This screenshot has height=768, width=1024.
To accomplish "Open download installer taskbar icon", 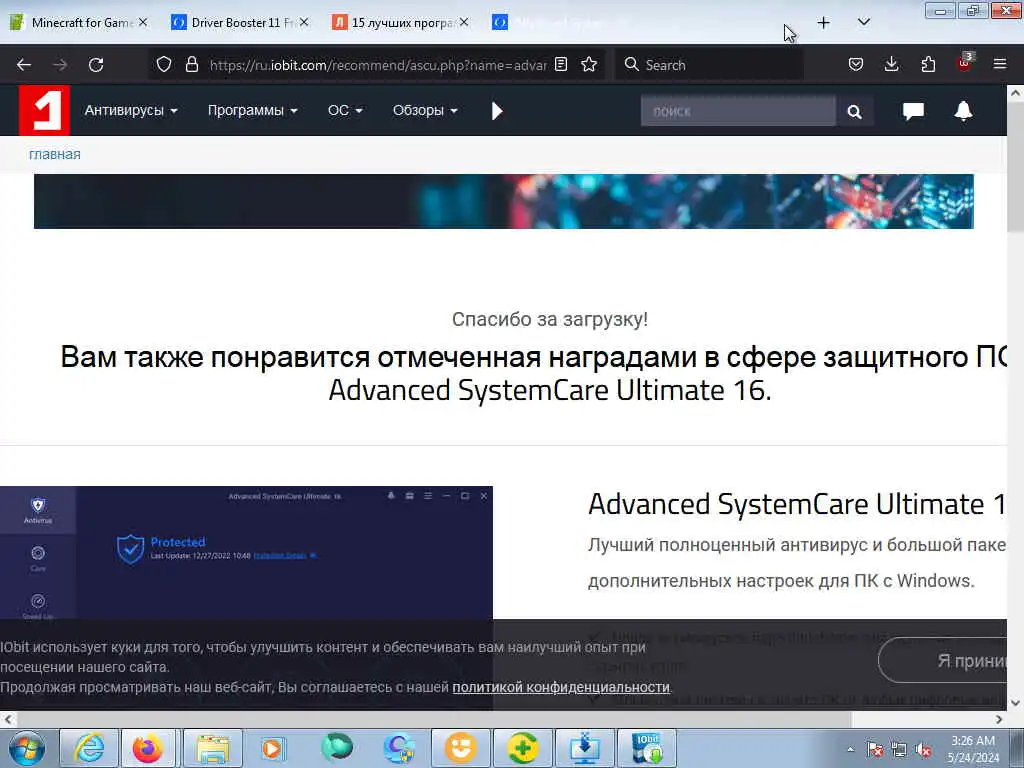I will [x=584, y=748].
